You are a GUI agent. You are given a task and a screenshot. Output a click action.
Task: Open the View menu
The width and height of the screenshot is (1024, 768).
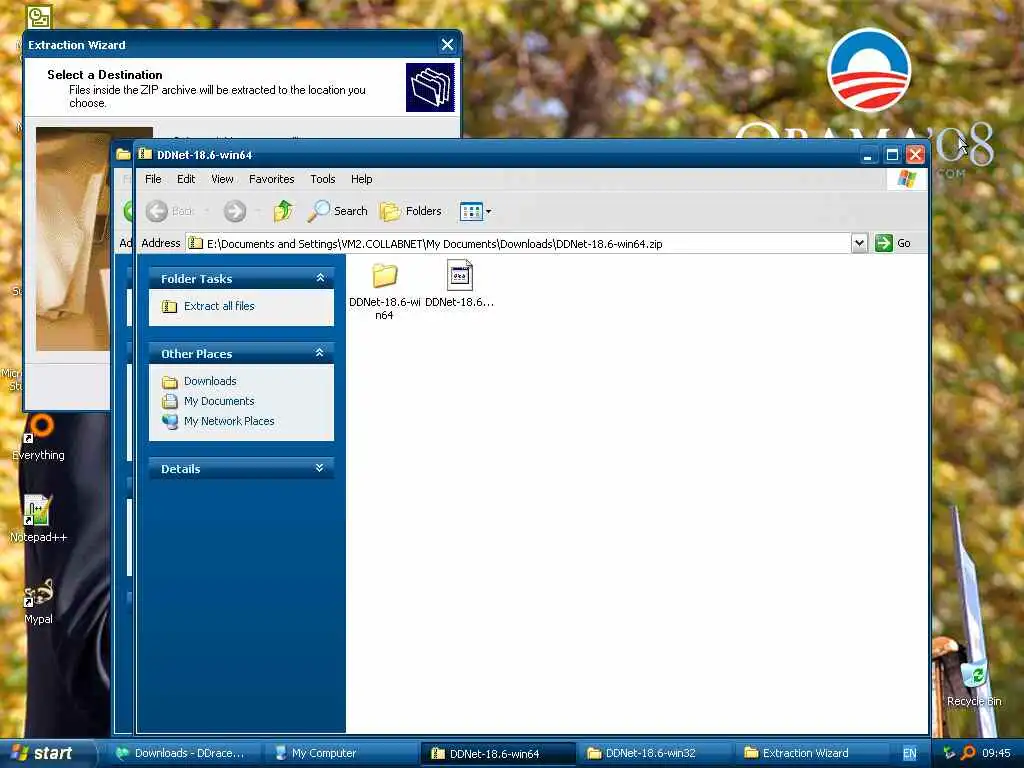coord(222,179)
